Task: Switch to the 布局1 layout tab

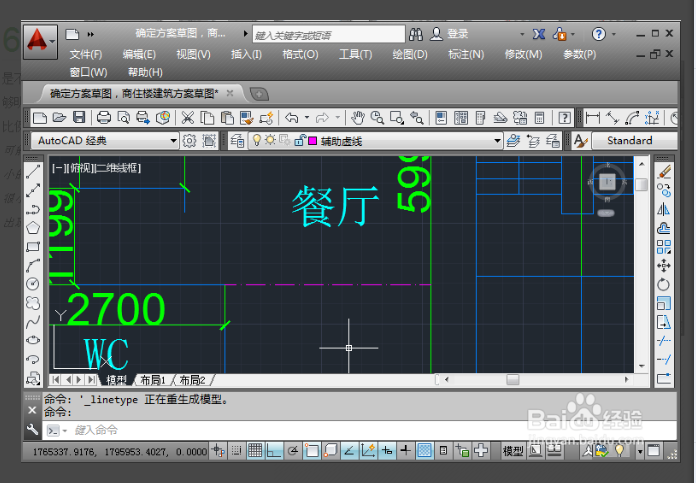Action: pyautogui.click(x=152, y=380)
